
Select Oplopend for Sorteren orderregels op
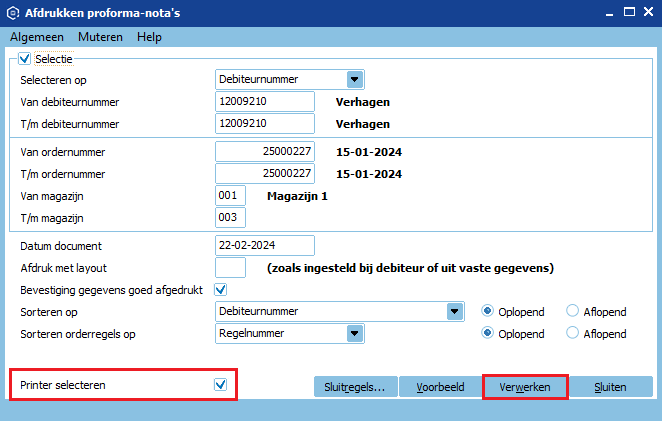pos(487,333)
